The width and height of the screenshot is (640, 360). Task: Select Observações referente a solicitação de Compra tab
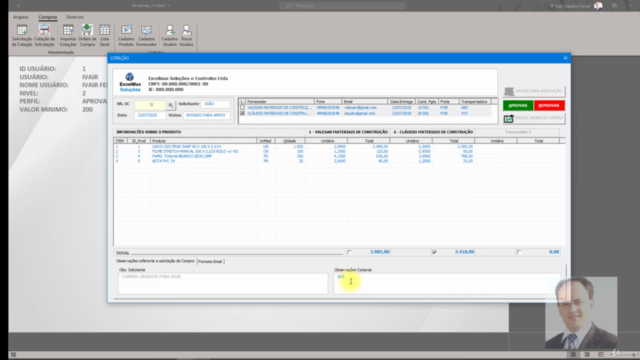(155, 261)
